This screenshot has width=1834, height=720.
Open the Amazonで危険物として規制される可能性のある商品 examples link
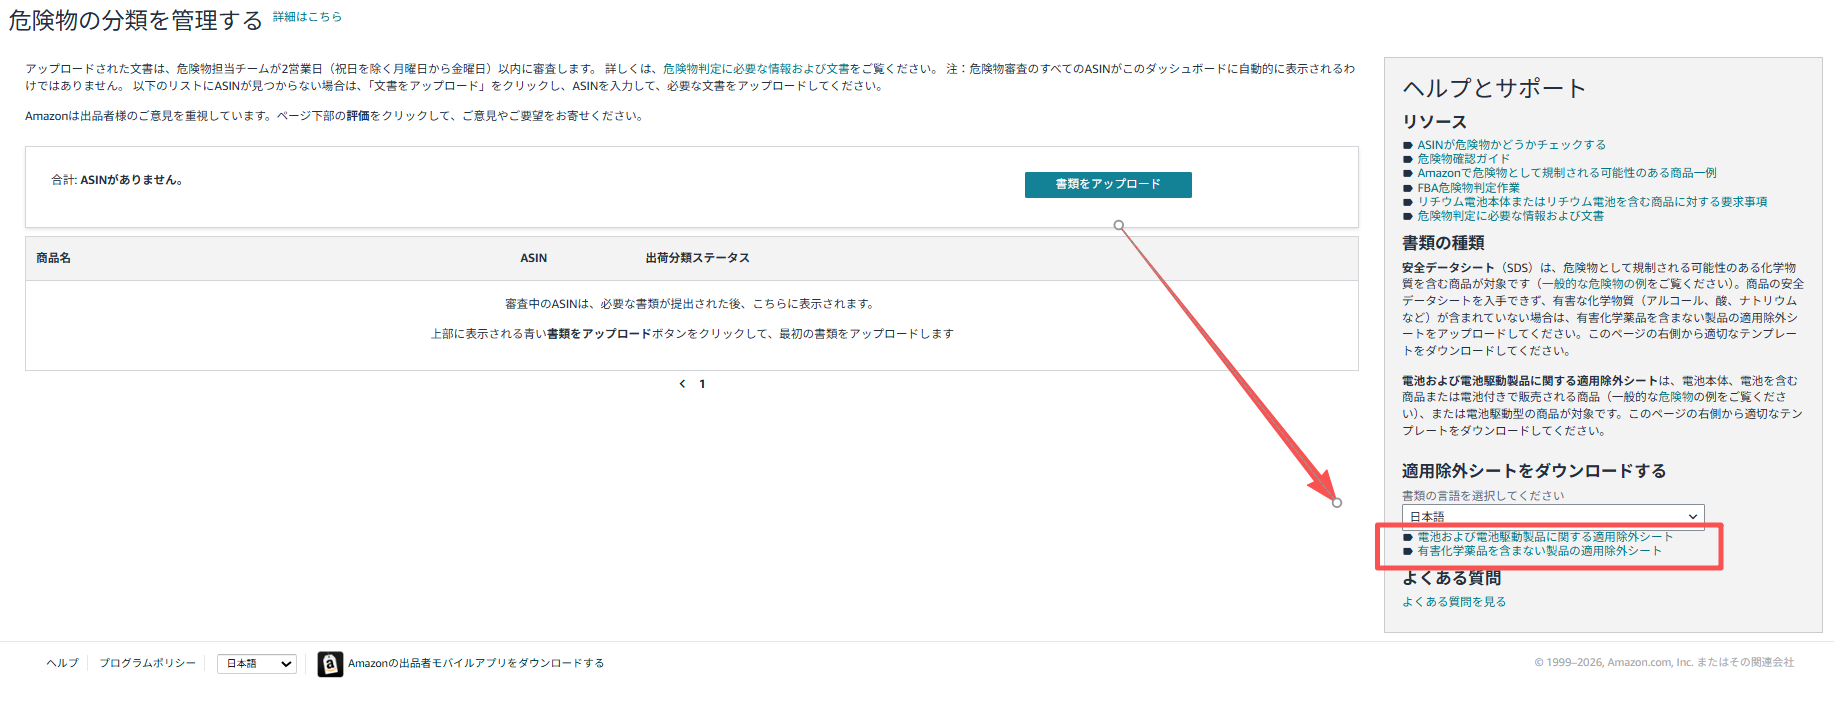(x=1566, y=173)
